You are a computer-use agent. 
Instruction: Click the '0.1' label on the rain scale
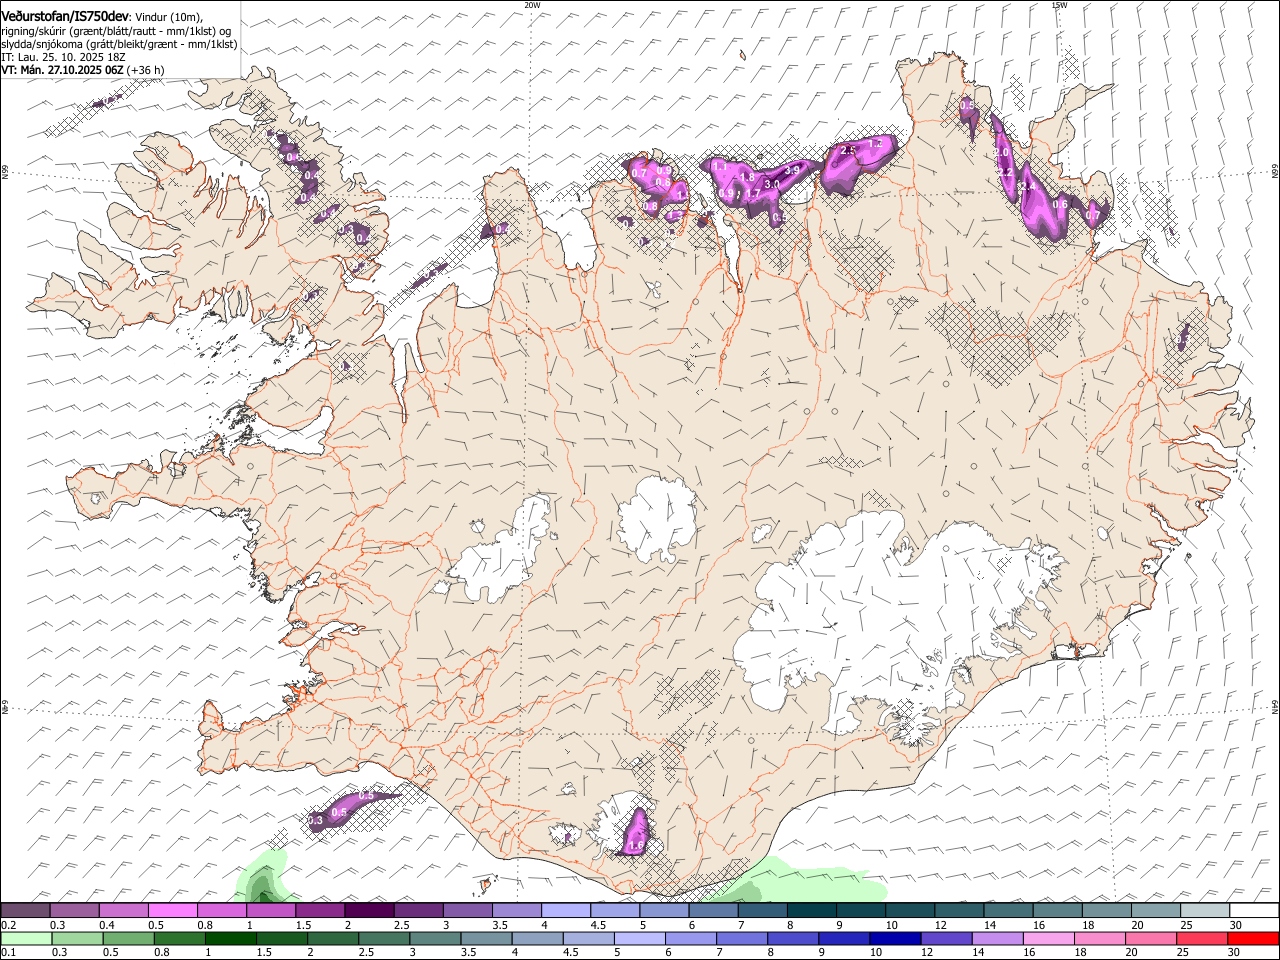click(8, 953)
